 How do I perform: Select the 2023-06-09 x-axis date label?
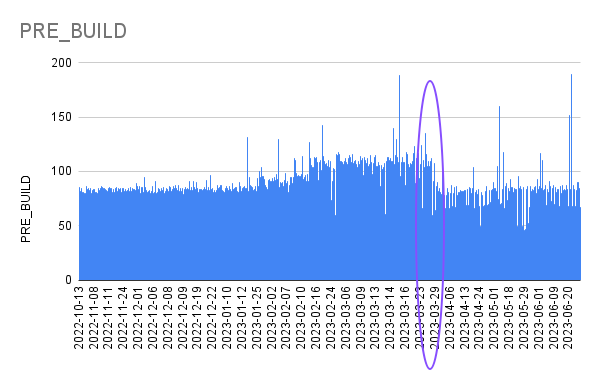(554, 318)
